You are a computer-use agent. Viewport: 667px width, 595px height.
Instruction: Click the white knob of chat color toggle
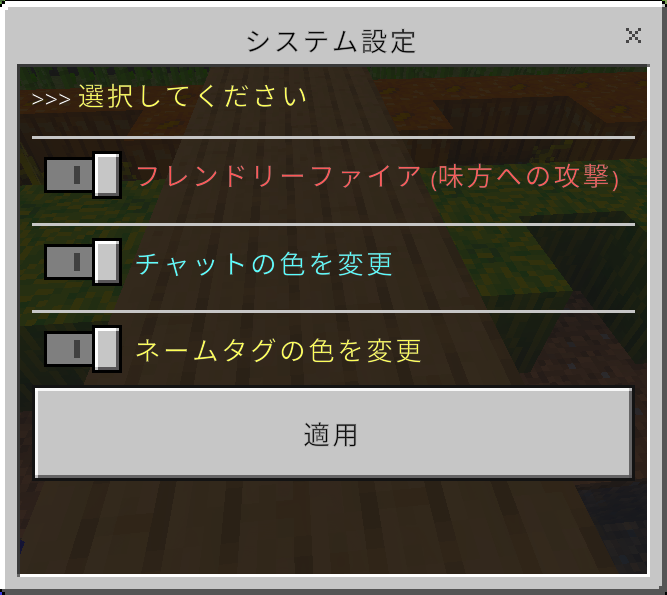point(107,262)
